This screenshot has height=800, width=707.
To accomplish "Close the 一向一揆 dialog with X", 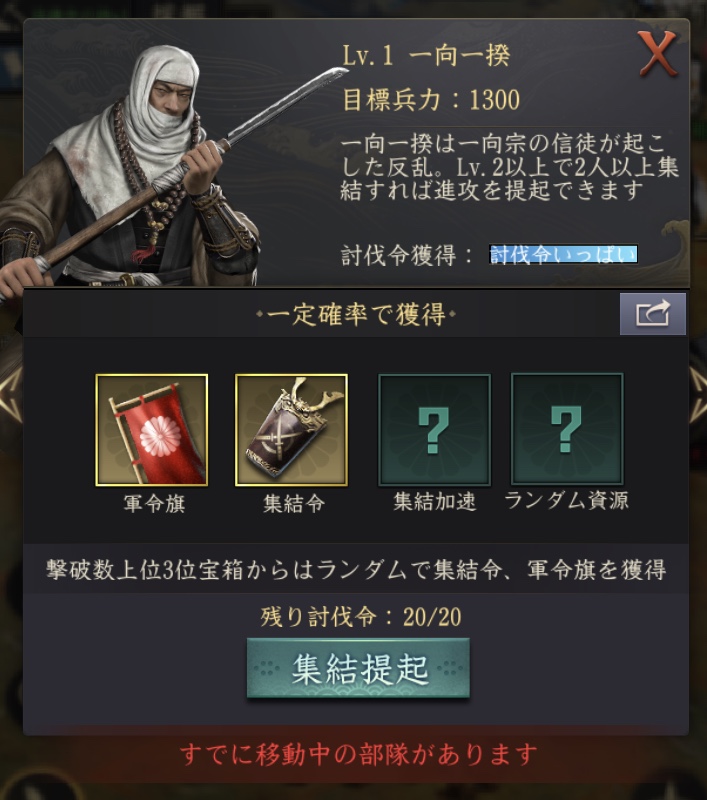I will click(657, 54).
